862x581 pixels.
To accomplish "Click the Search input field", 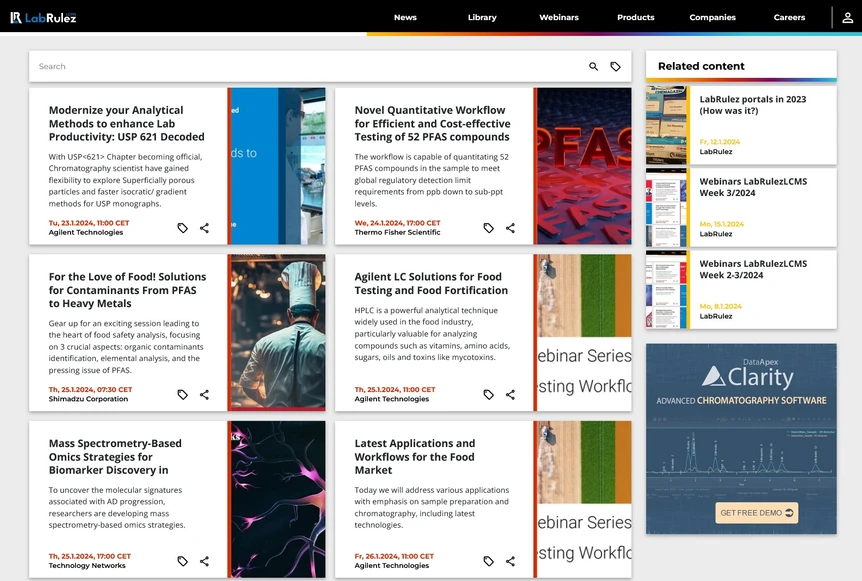I will (x=308, y=67).
